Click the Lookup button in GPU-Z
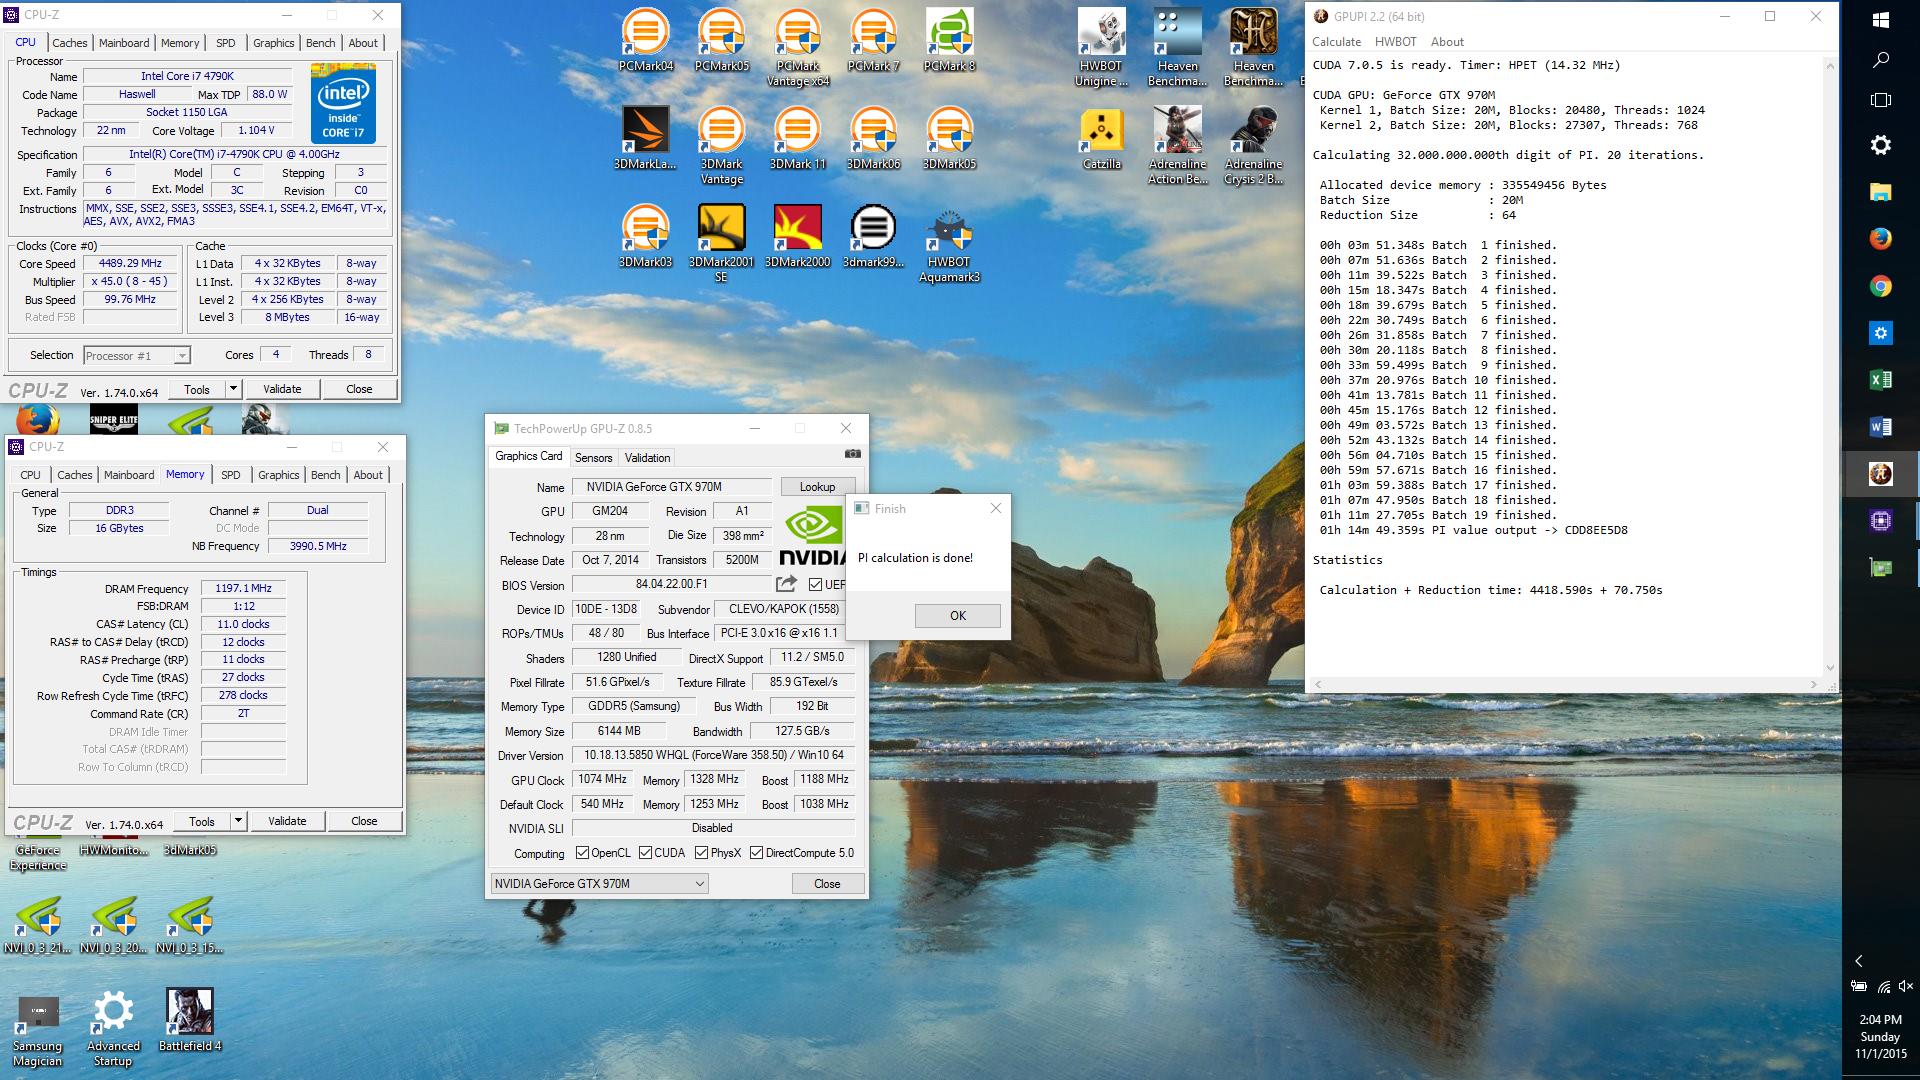1920x1080 pixels. pyautogui.click(x=817, y=487)
